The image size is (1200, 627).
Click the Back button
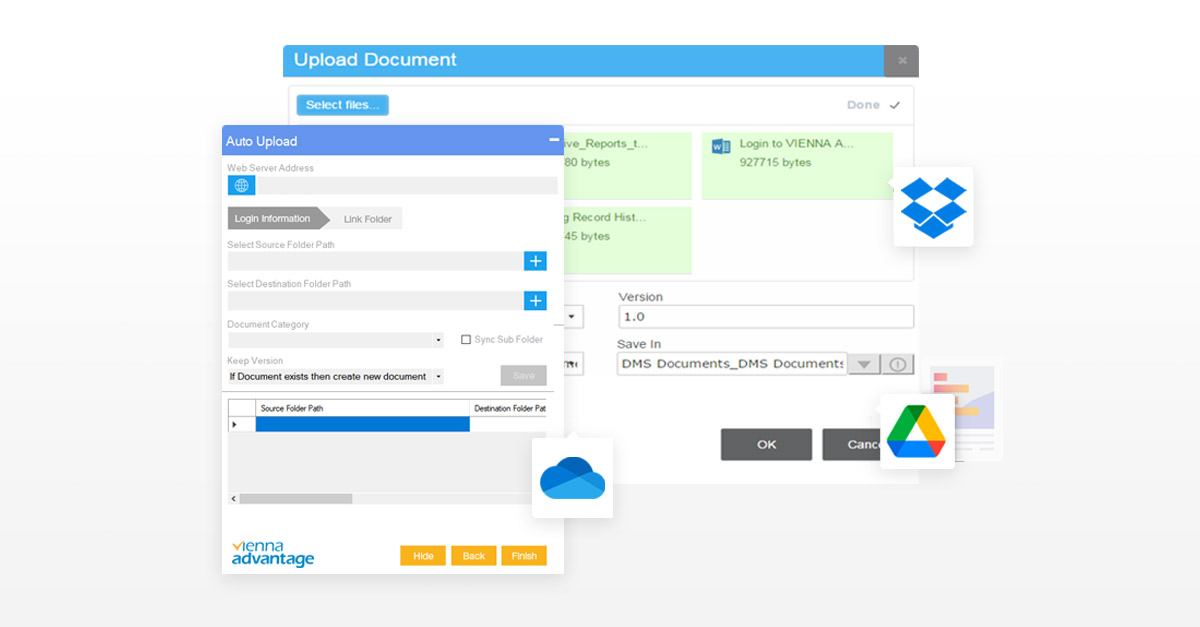(473, 556)
